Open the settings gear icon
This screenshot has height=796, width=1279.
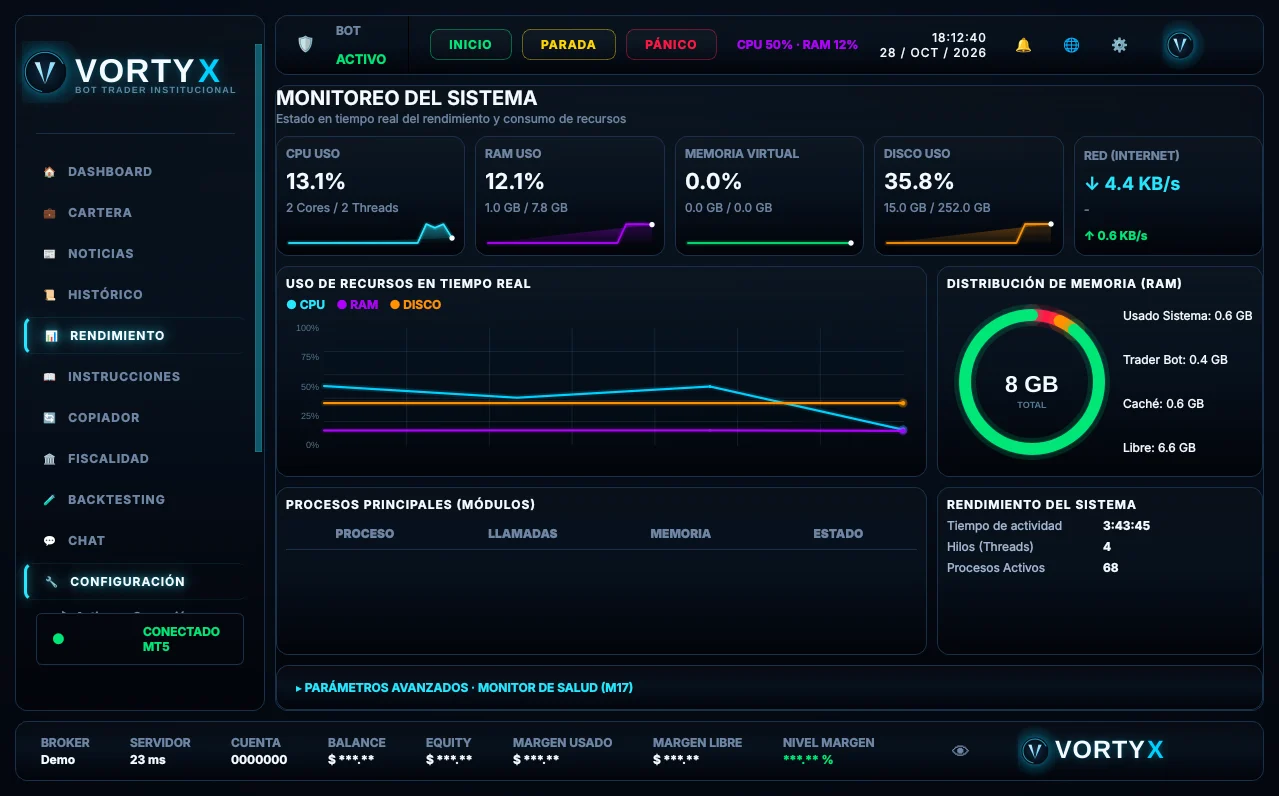1119,45
